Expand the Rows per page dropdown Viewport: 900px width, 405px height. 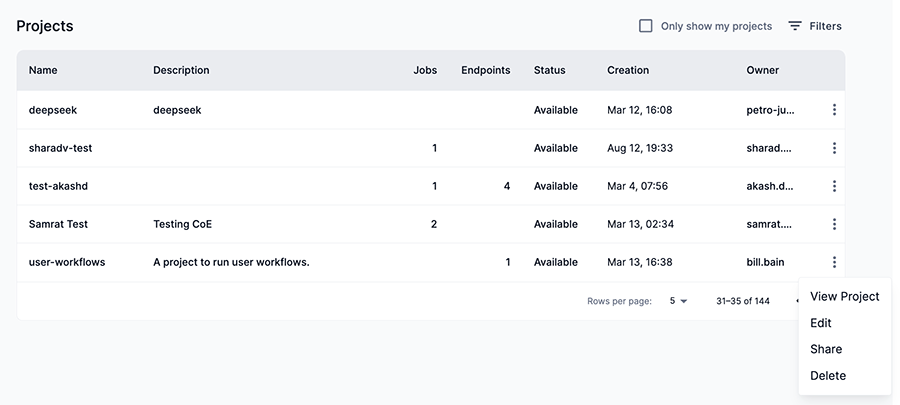point(678,301)
